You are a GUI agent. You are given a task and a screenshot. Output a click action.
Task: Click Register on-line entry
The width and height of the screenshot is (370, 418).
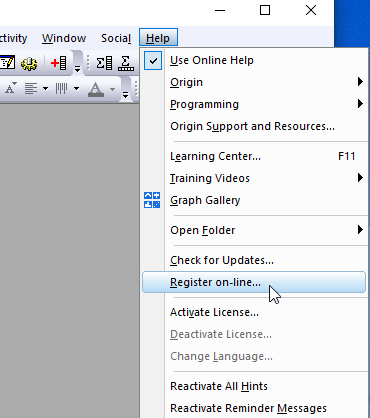[x=254, y=282]
